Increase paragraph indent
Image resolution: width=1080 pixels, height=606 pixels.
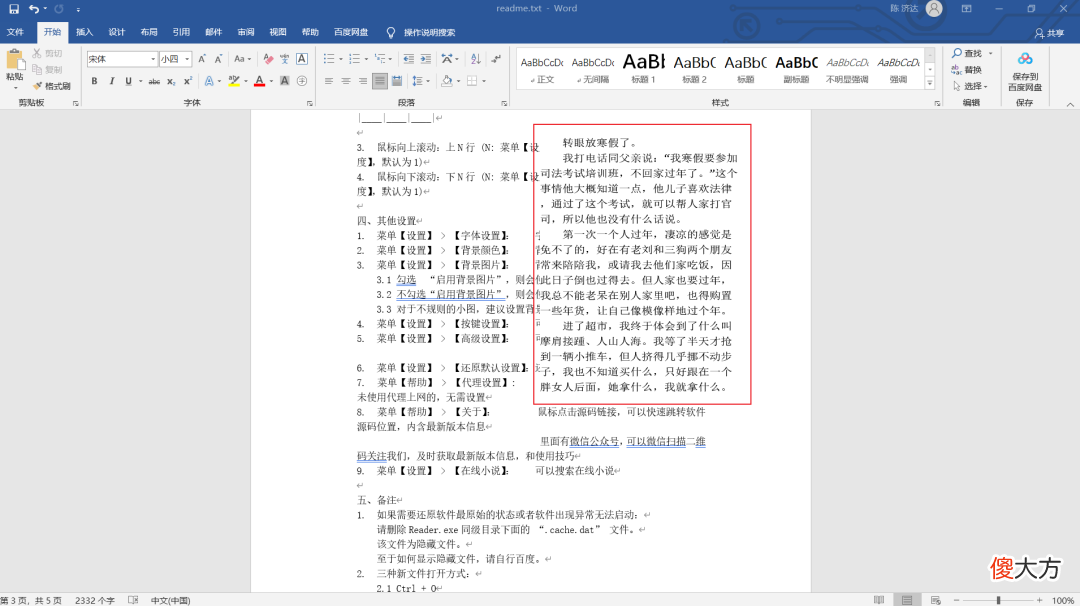point(426,59)
